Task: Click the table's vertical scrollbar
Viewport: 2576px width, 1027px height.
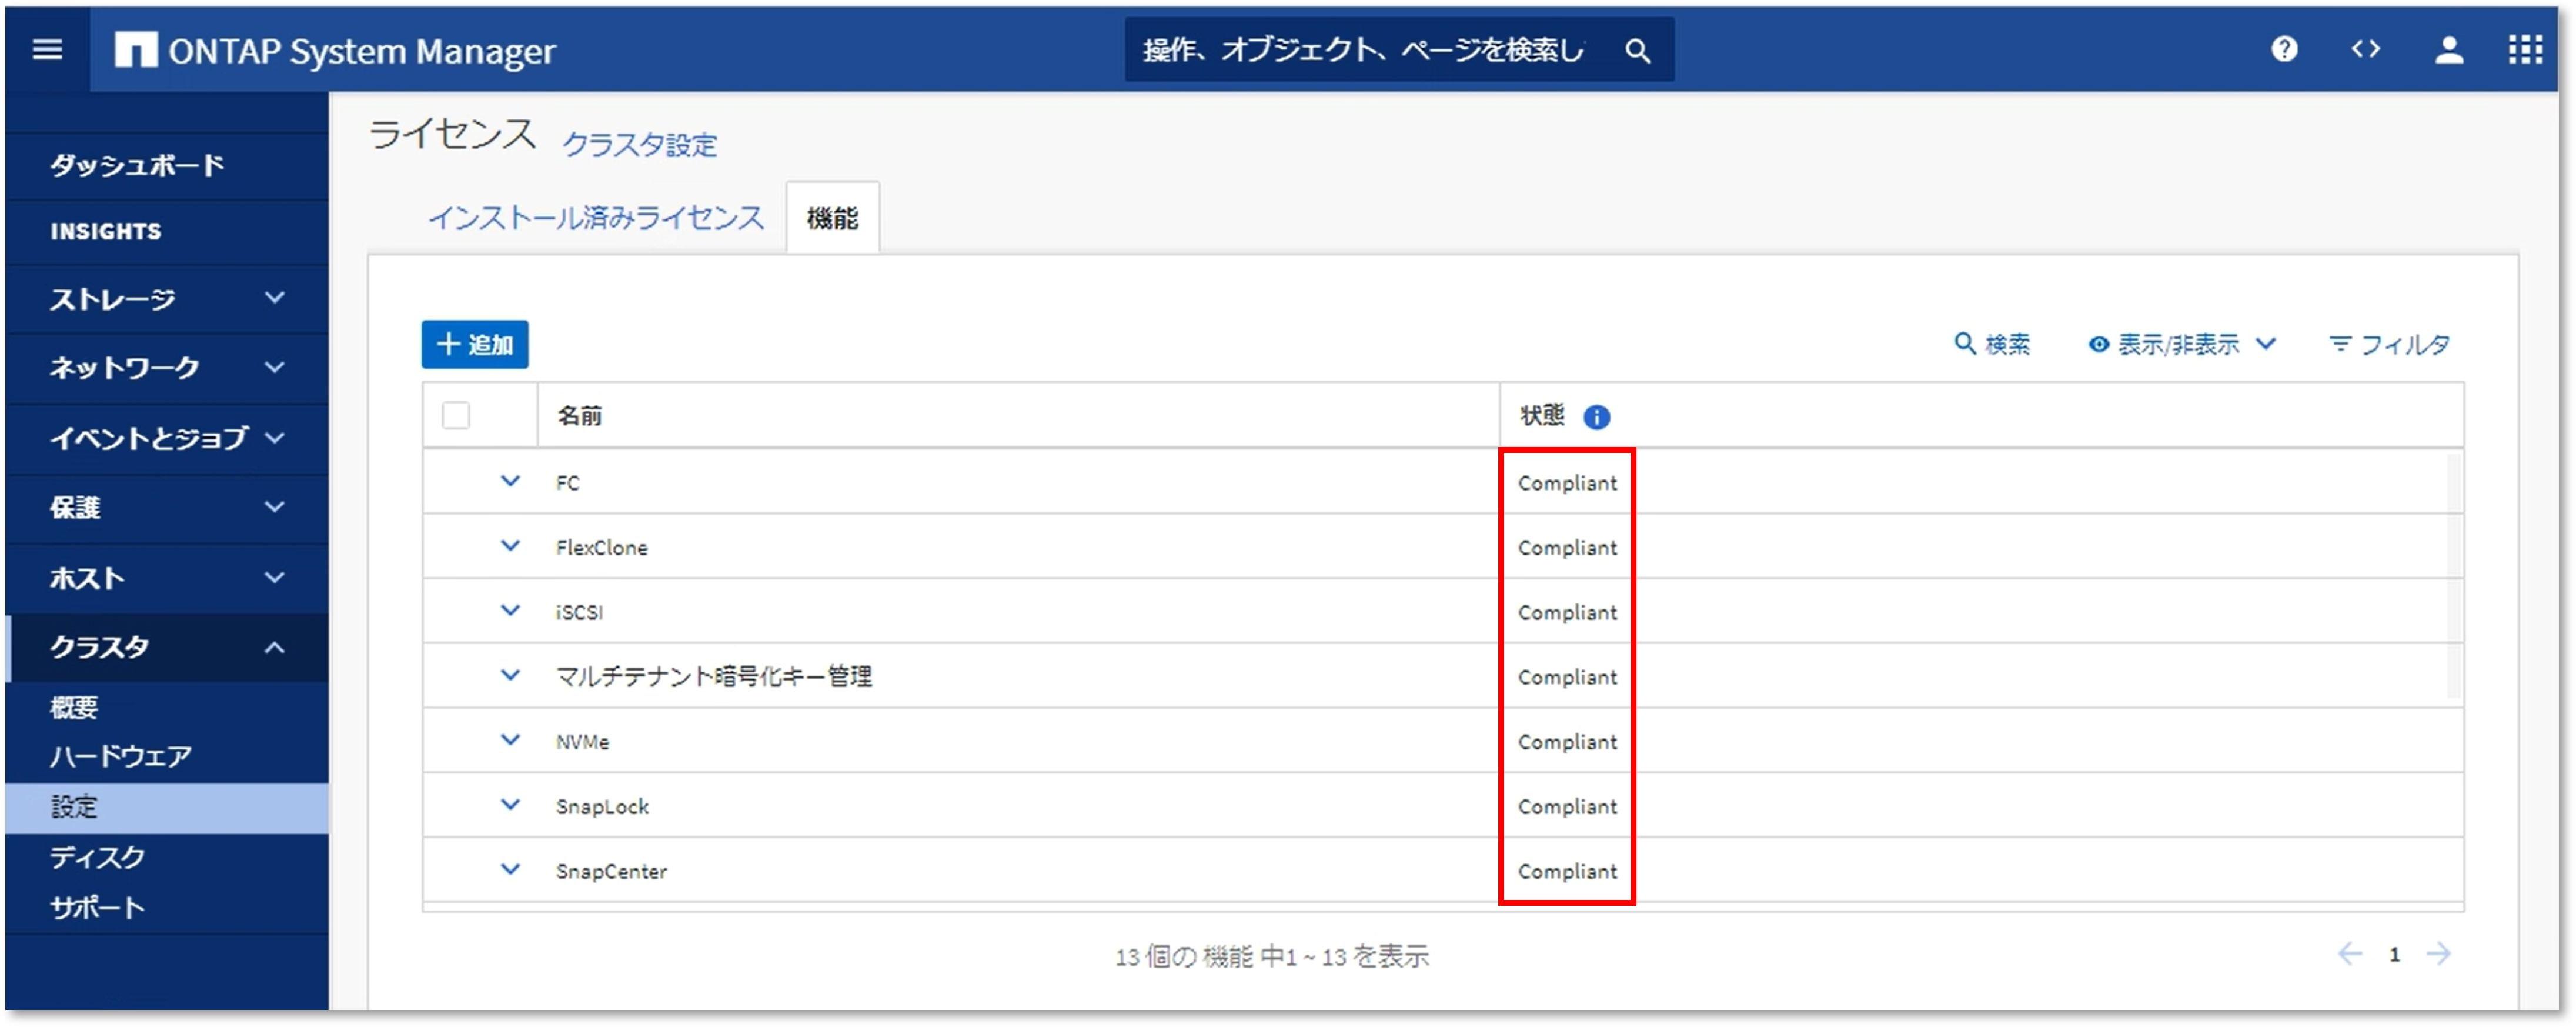Action: 2454,576
